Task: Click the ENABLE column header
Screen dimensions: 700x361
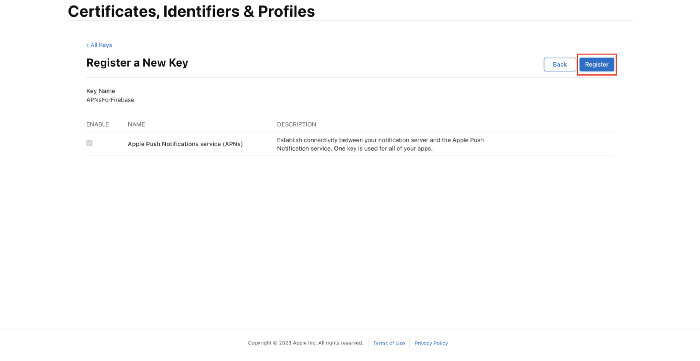Action: point(97,124)
